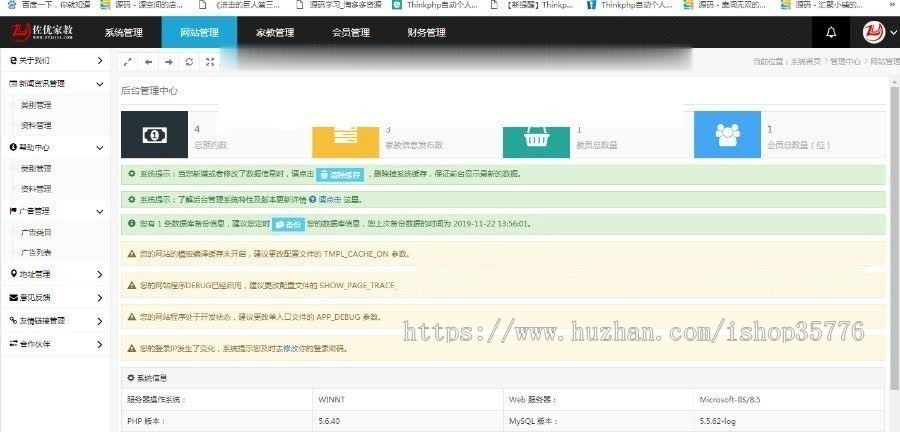Open 资料管理 under 新闻资讯管理

pyautogui.click(x=36, y=126)
